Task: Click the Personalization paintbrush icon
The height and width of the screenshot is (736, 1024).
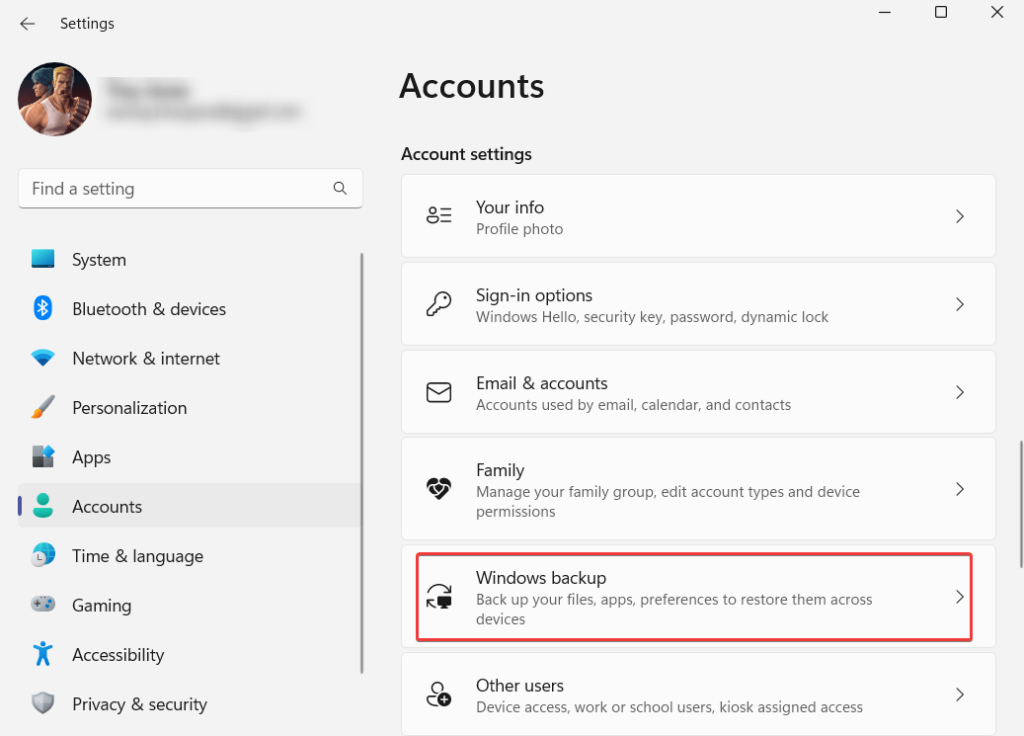Action: (x=42, y=408)
